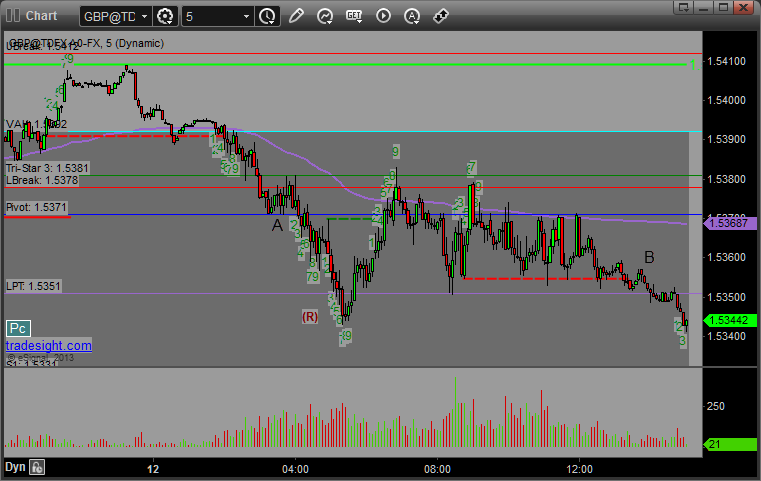Viewport: 761px width, 481px height.
Task: Click the 1.53600 price axis label
Action: pos(727,257)
